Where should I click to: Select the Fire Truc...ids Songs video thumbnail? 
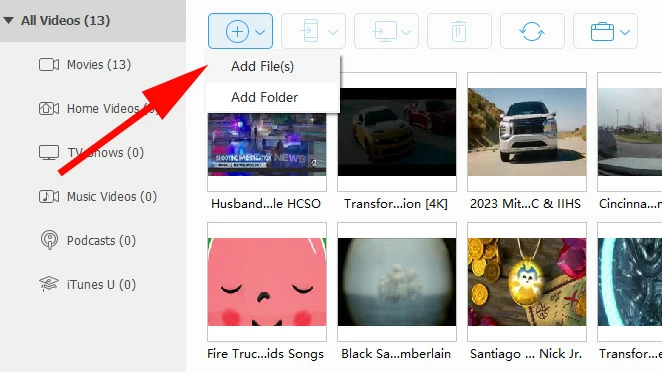point(267,282)
